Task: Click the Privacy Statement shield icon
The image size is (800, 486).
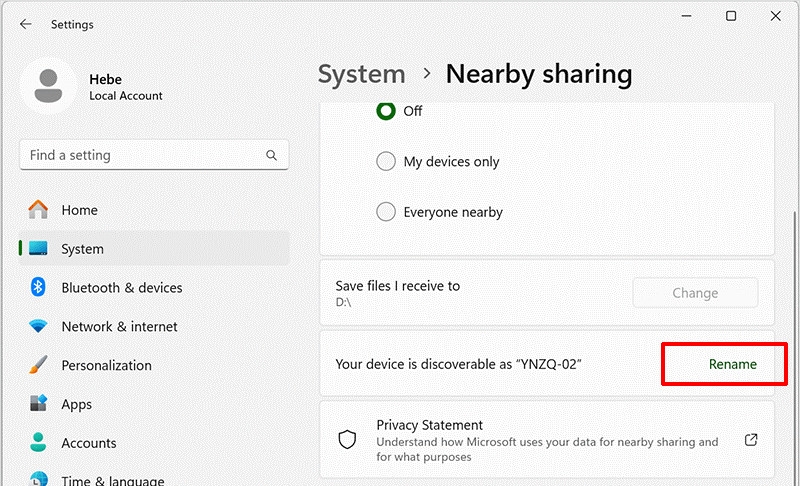Action: click(347, 440)
